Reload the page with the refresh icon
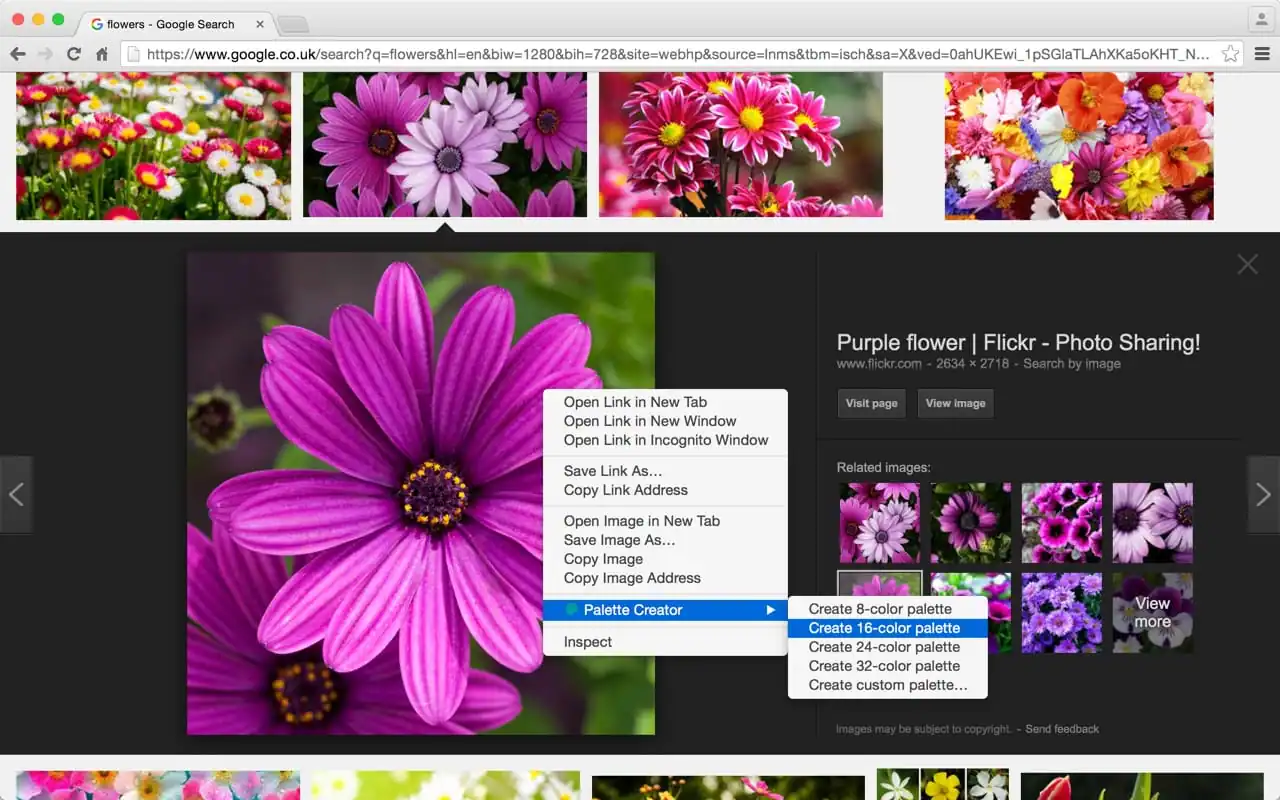Image resolution: width=1280 pixels, height=800 pixels. point(74,54)
